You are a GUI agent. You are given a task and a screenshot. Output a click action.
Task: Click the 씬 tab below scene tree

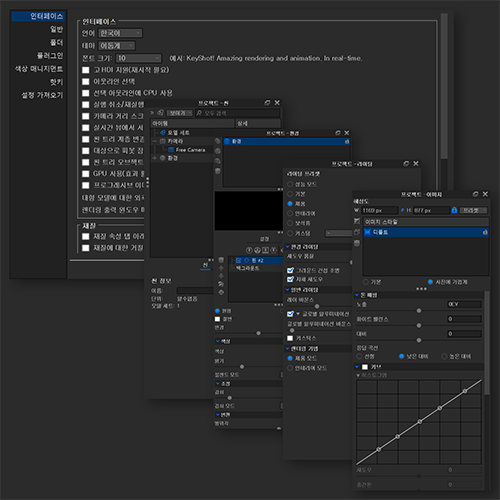(x=205, y=265)
